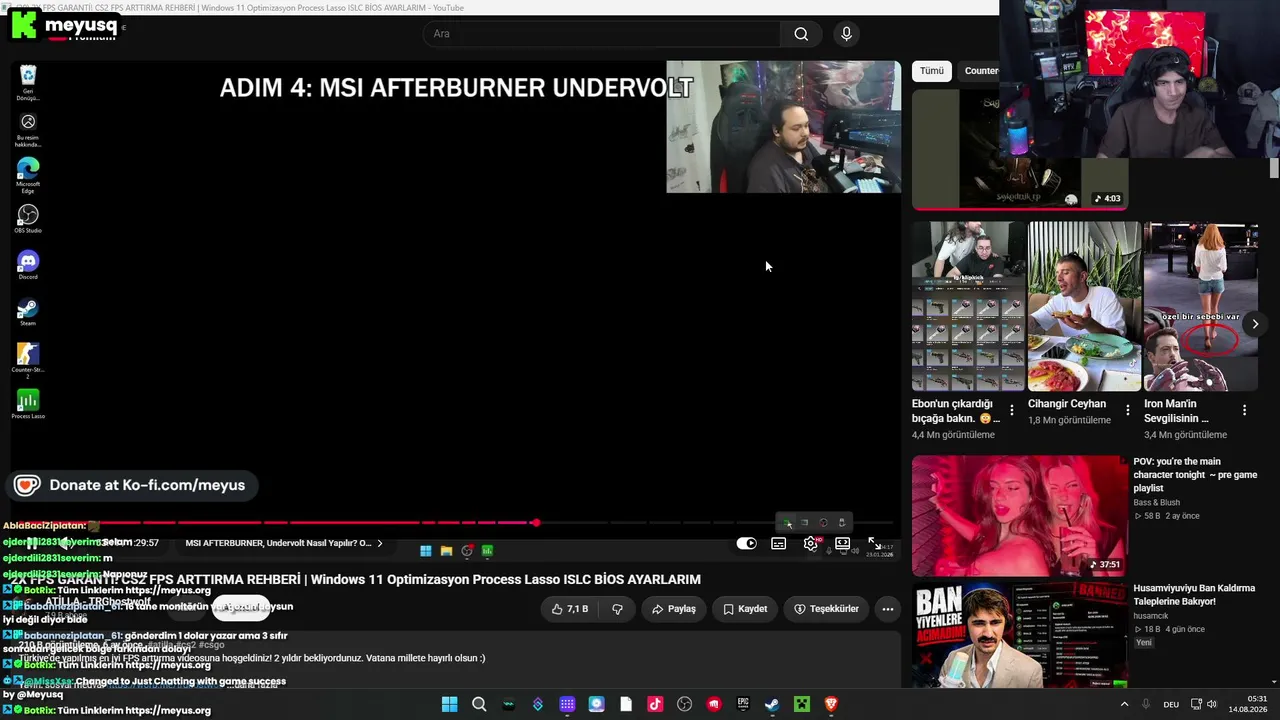Open Minecraft from the taskbar

801,704
